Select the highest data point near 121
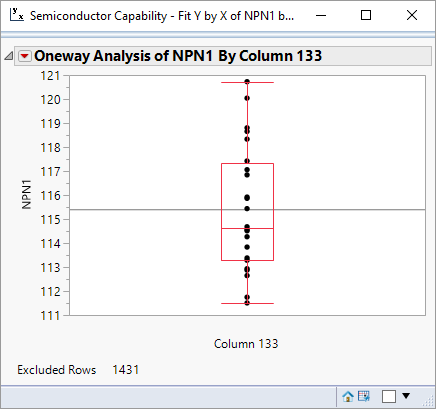 coord(247,82)
